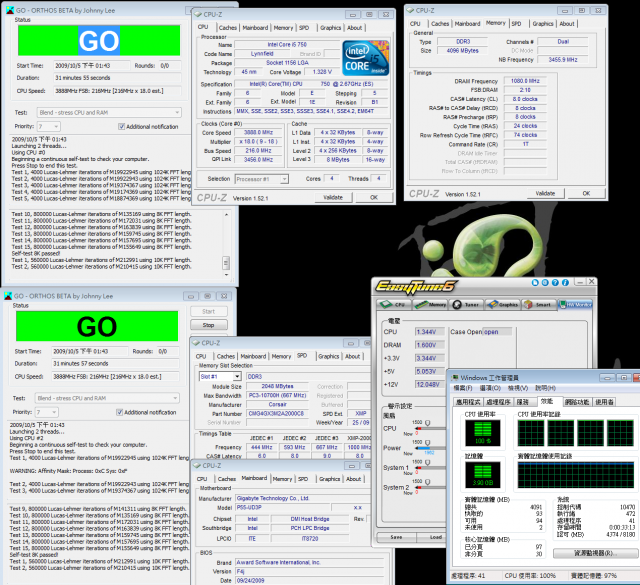Click Validate in the Memory CPU-Z window
640x585 pixels.
[545, 194]
